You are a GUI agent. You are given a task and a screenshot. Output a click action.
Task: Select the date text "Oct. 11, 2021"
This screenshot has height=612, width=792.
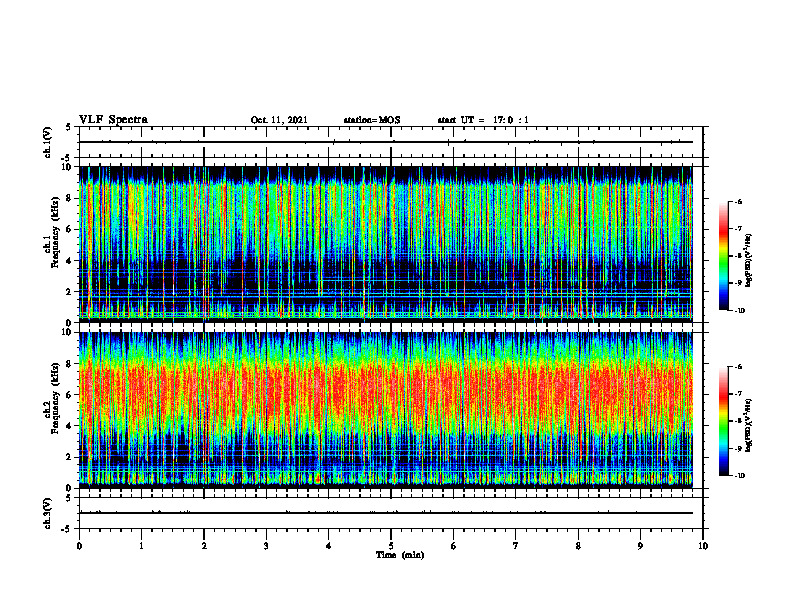[x=279, y=120]
